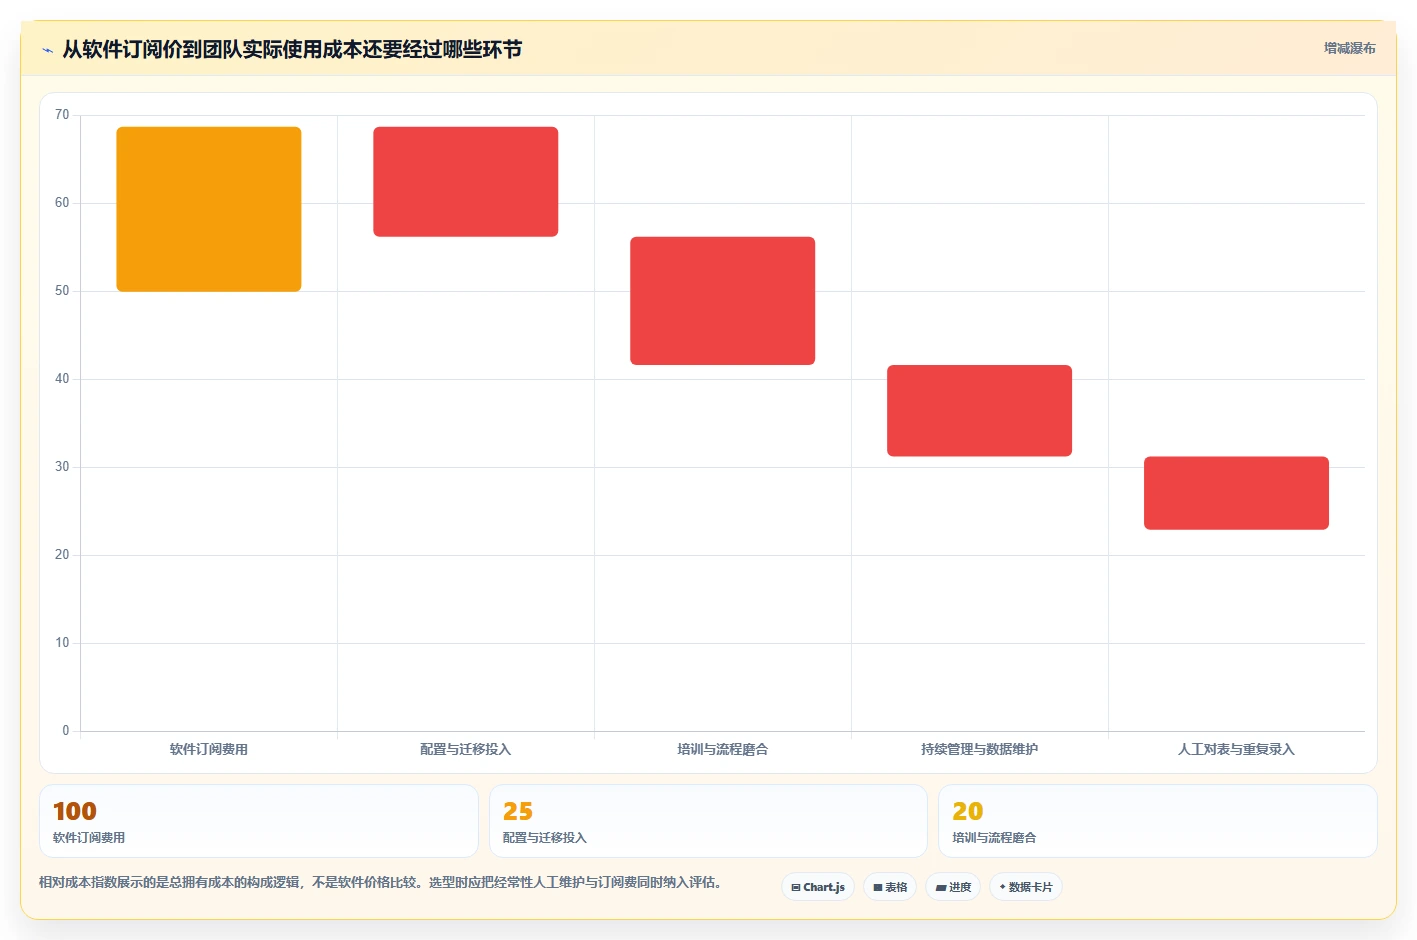Screen dimensions: 1417x940
Task: Select the Chart.js chip
Action: coord(818,887)
